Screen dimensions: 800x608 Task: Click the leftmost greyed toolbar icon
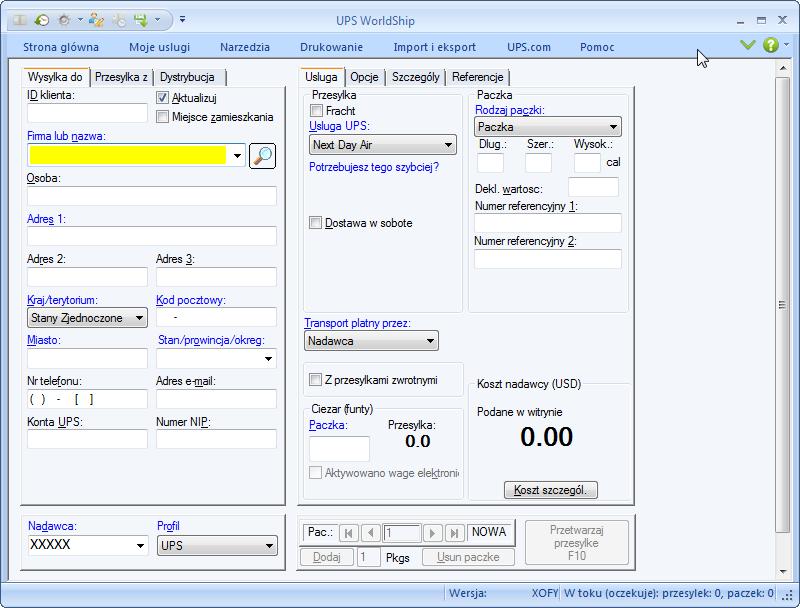pyautogui.click(x=20, y=20)
